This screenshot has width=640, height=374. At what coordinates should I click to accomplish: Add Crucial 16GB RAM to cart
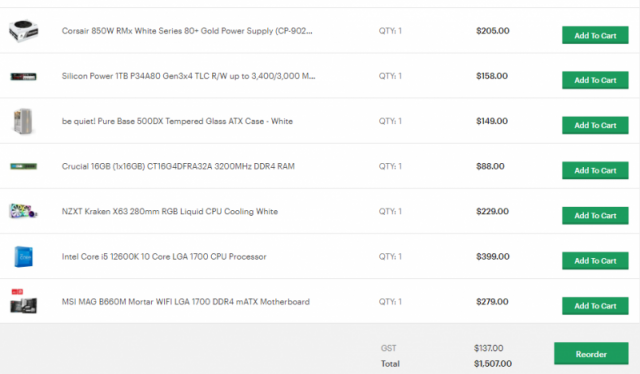click(x=595, y=170)
